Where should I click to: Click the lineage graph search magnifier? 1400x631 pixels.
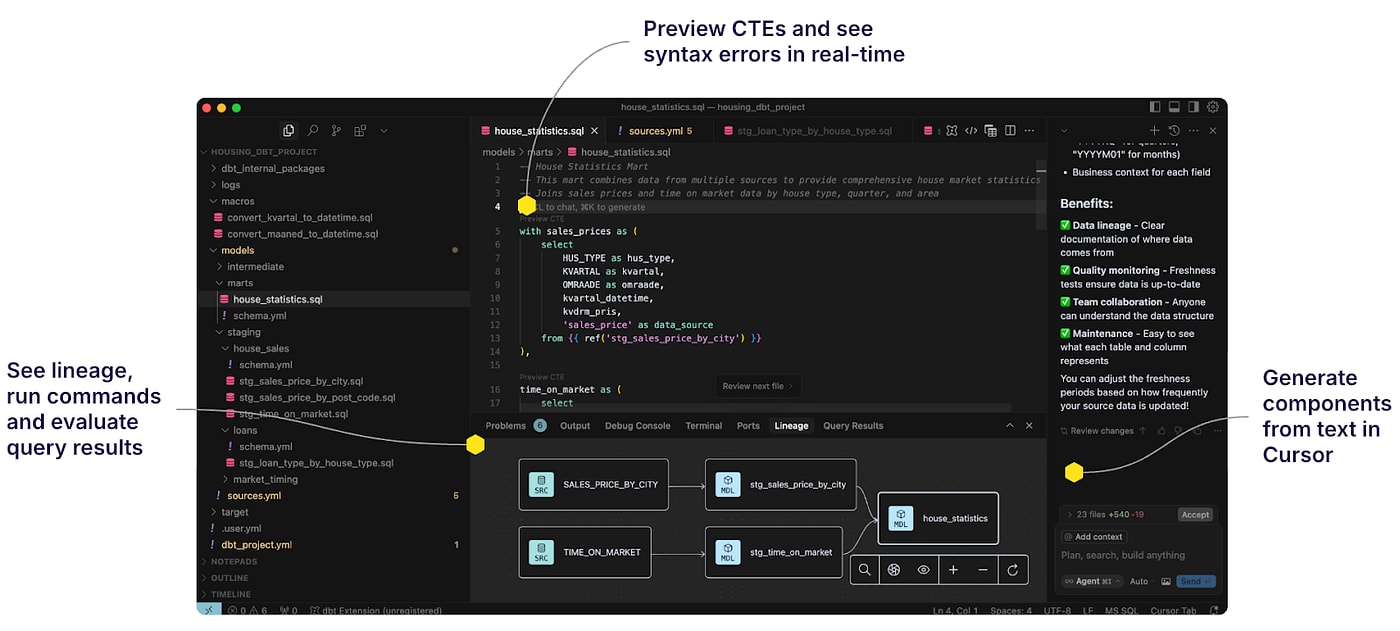point(865,570)
